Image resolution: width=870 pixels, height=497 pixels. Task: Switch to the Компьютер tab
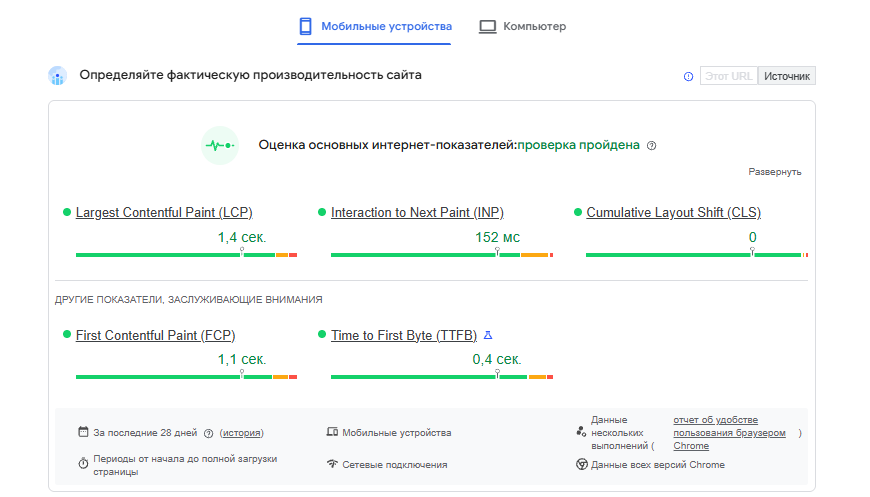(x=523, y=26)
